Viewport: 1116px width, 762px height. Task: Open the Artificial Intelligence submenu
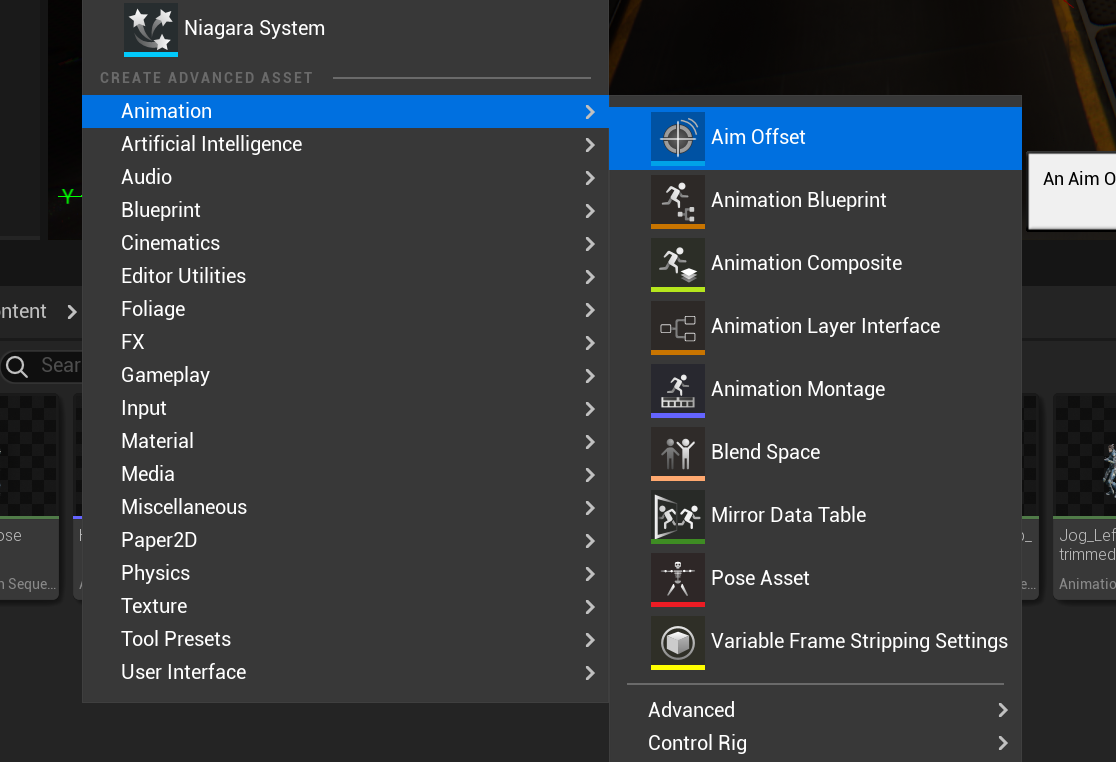coord(345,144)
